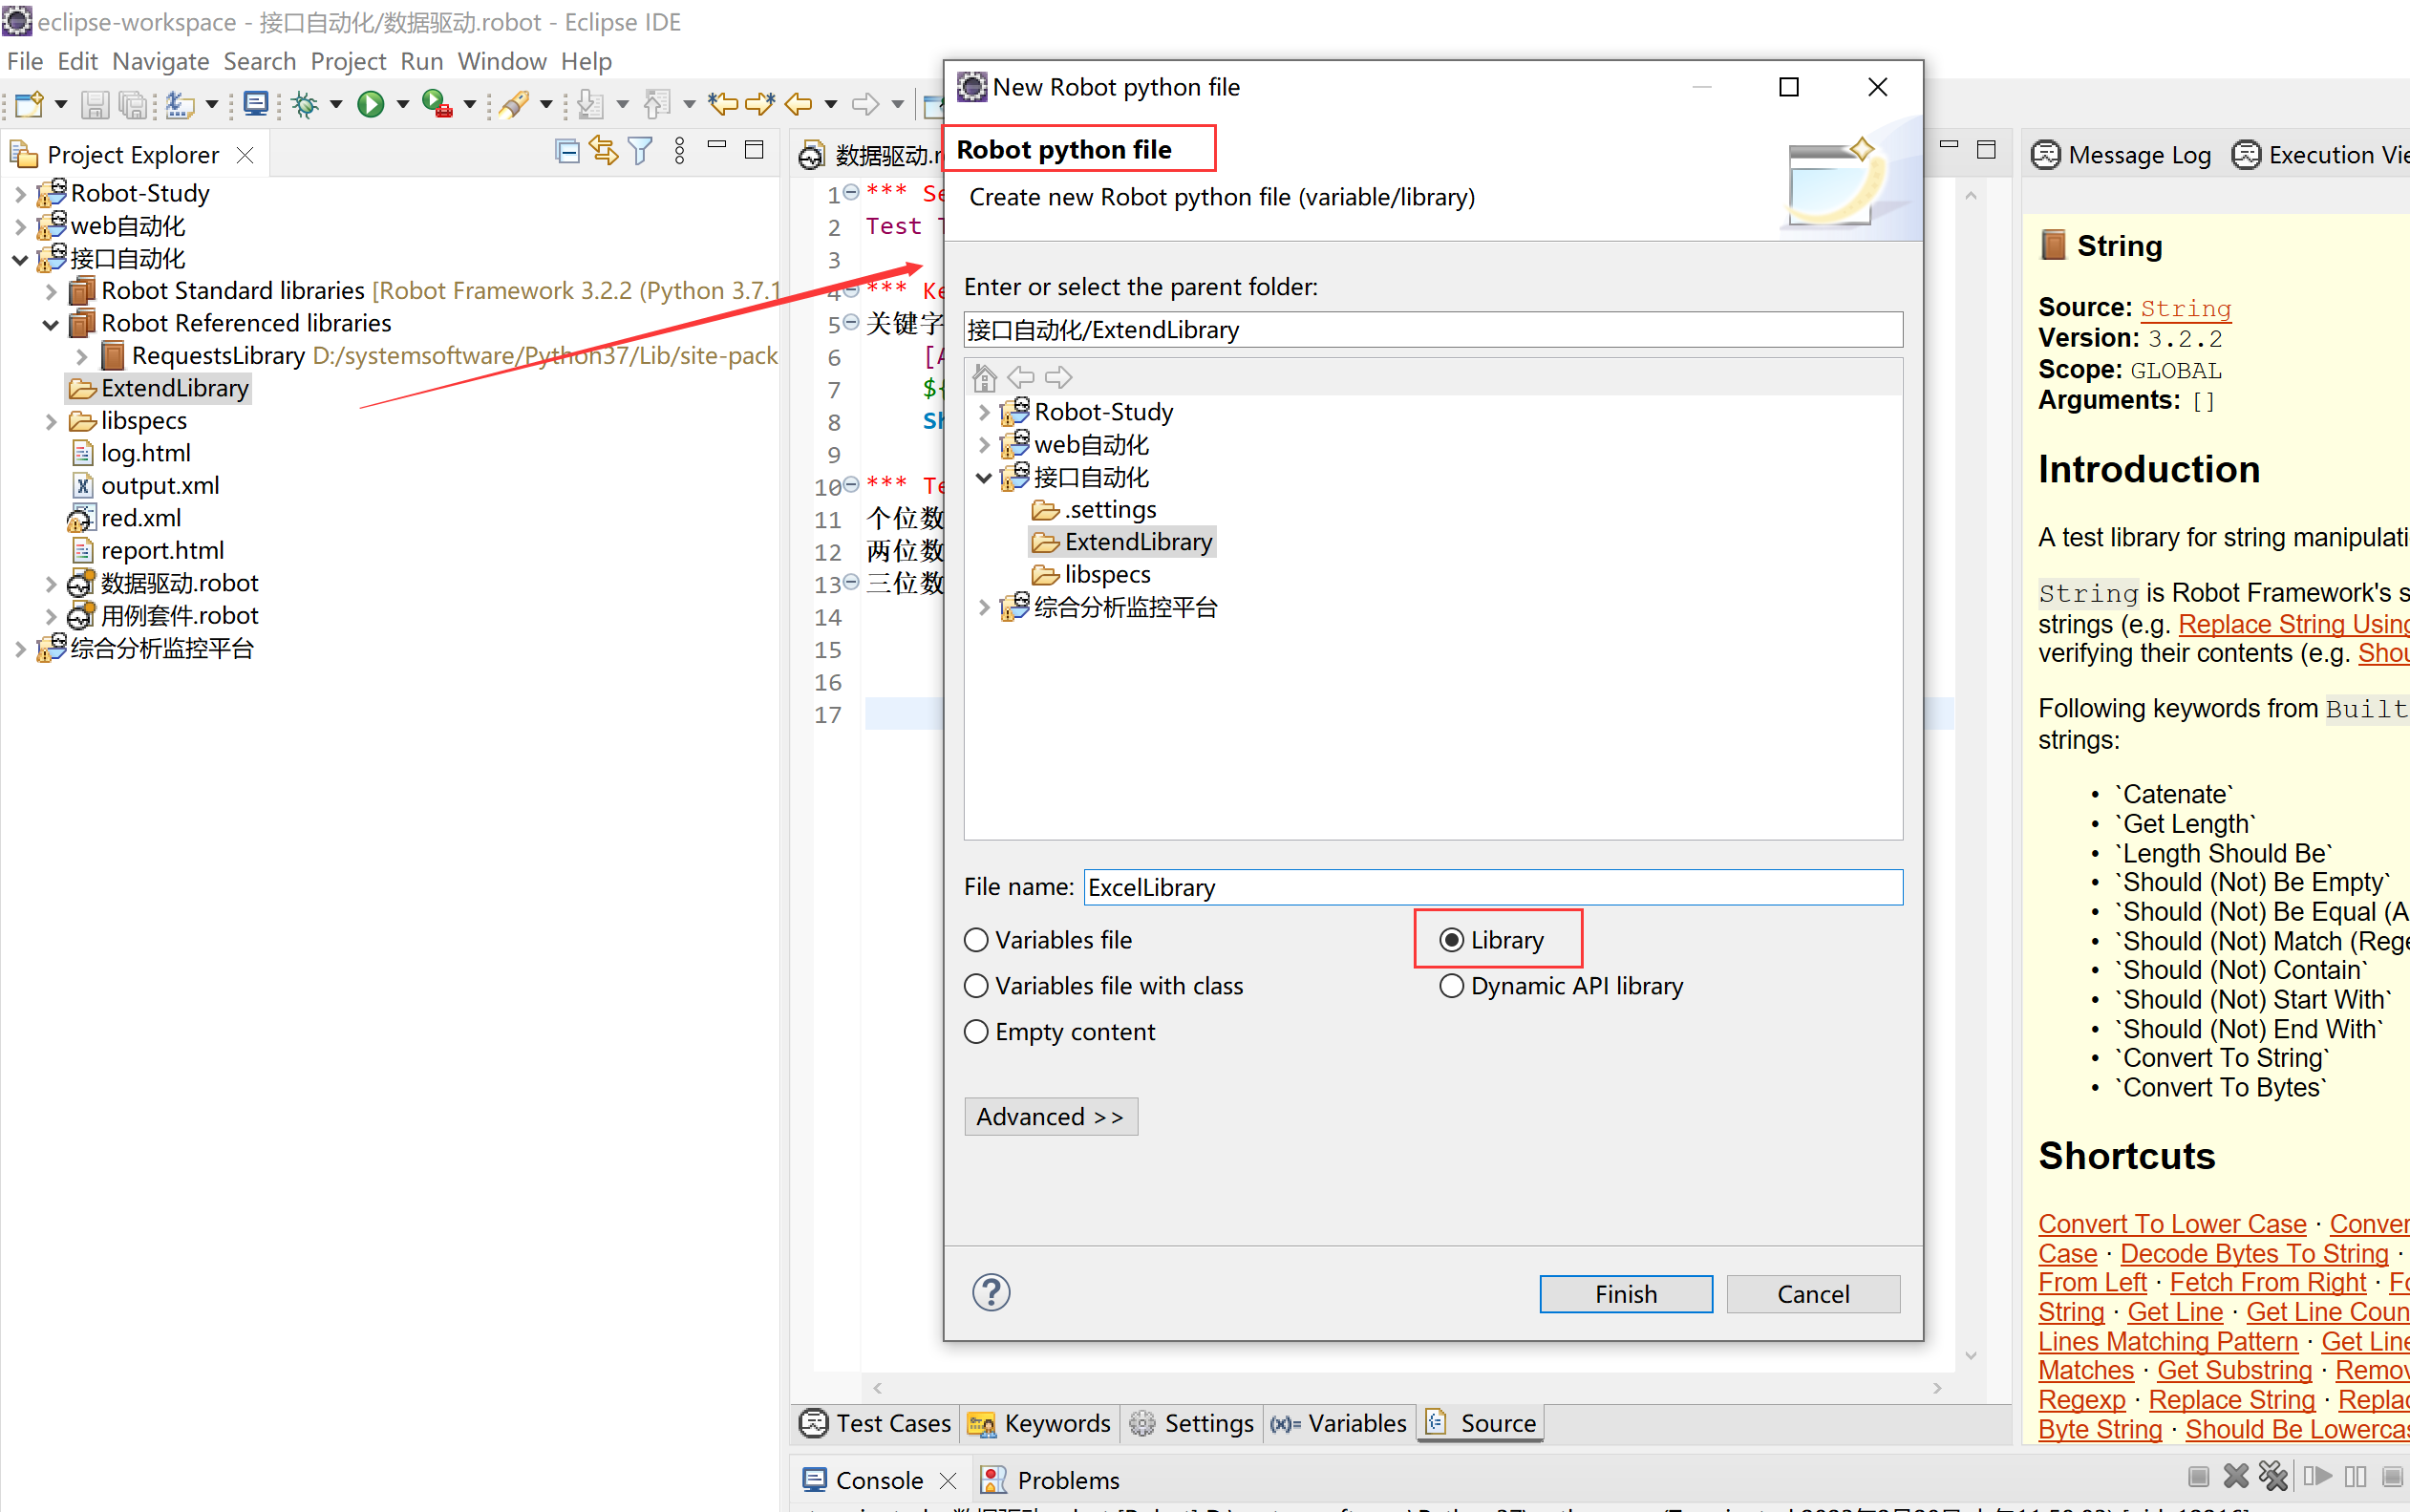Toggle Link with Editor icon
Image resolution: width=2410 pixels, height=1512 pixels.
[603, 152]
